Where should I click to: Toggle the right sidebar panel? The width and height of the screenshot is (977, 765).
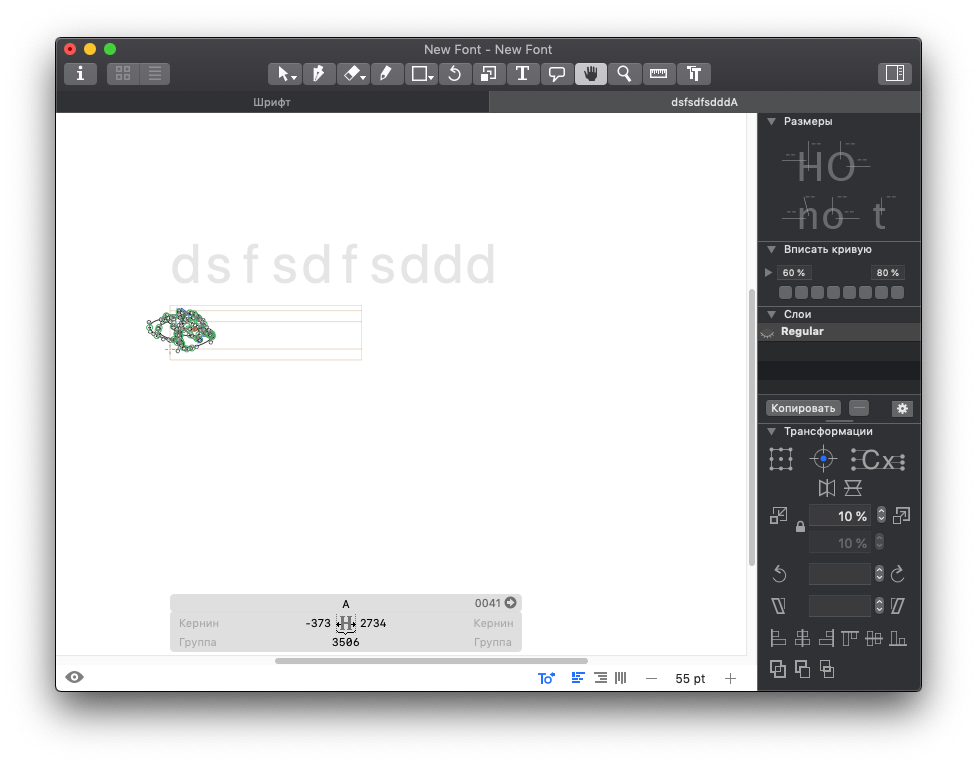(x=894, y=73)
